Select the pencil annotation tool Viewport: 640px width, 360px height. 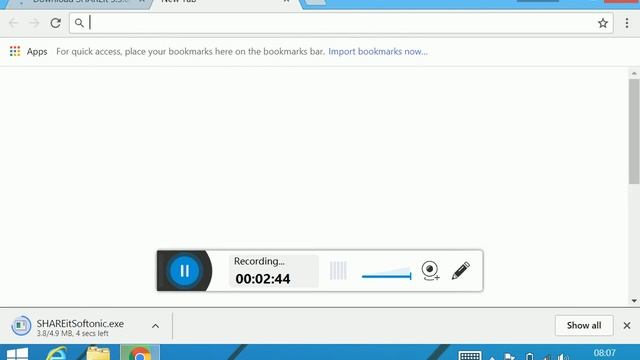click(461, 271)
